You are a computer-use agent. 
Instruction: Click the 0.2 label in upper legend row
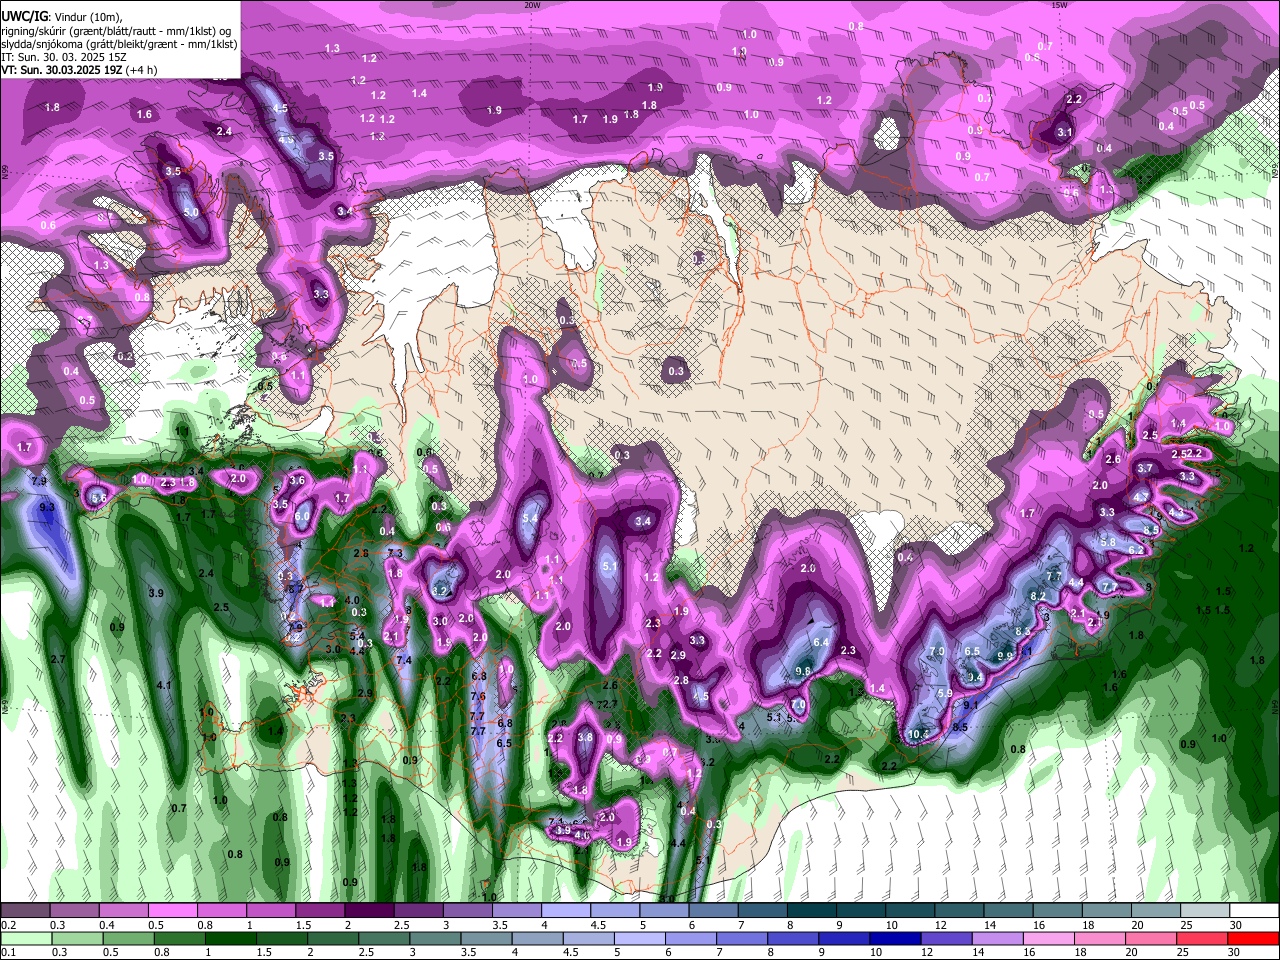9,925
